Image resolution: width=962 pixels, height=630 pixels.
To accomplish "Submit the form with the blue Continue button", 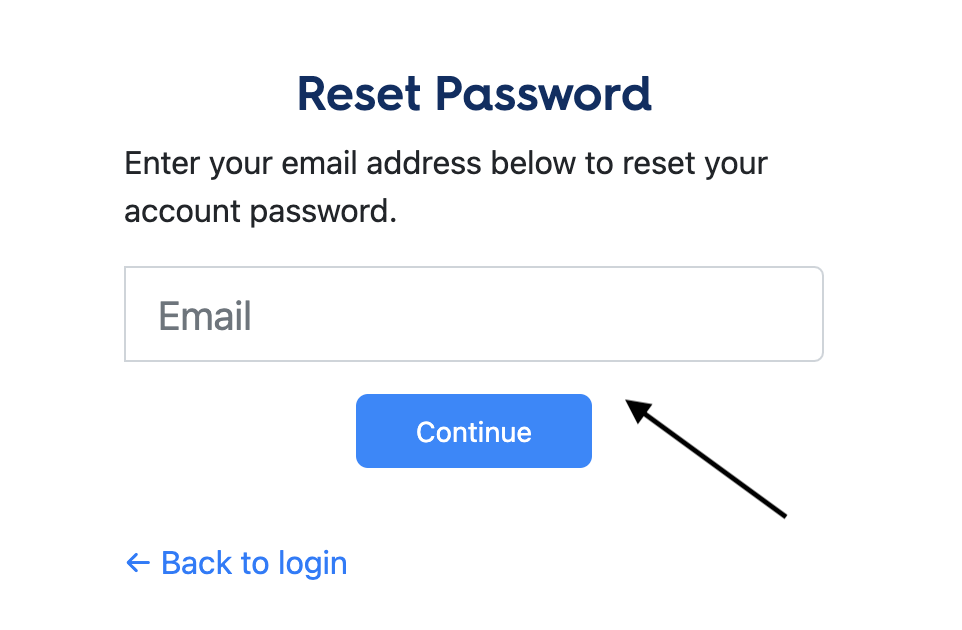I will click(x=474, y=431).
